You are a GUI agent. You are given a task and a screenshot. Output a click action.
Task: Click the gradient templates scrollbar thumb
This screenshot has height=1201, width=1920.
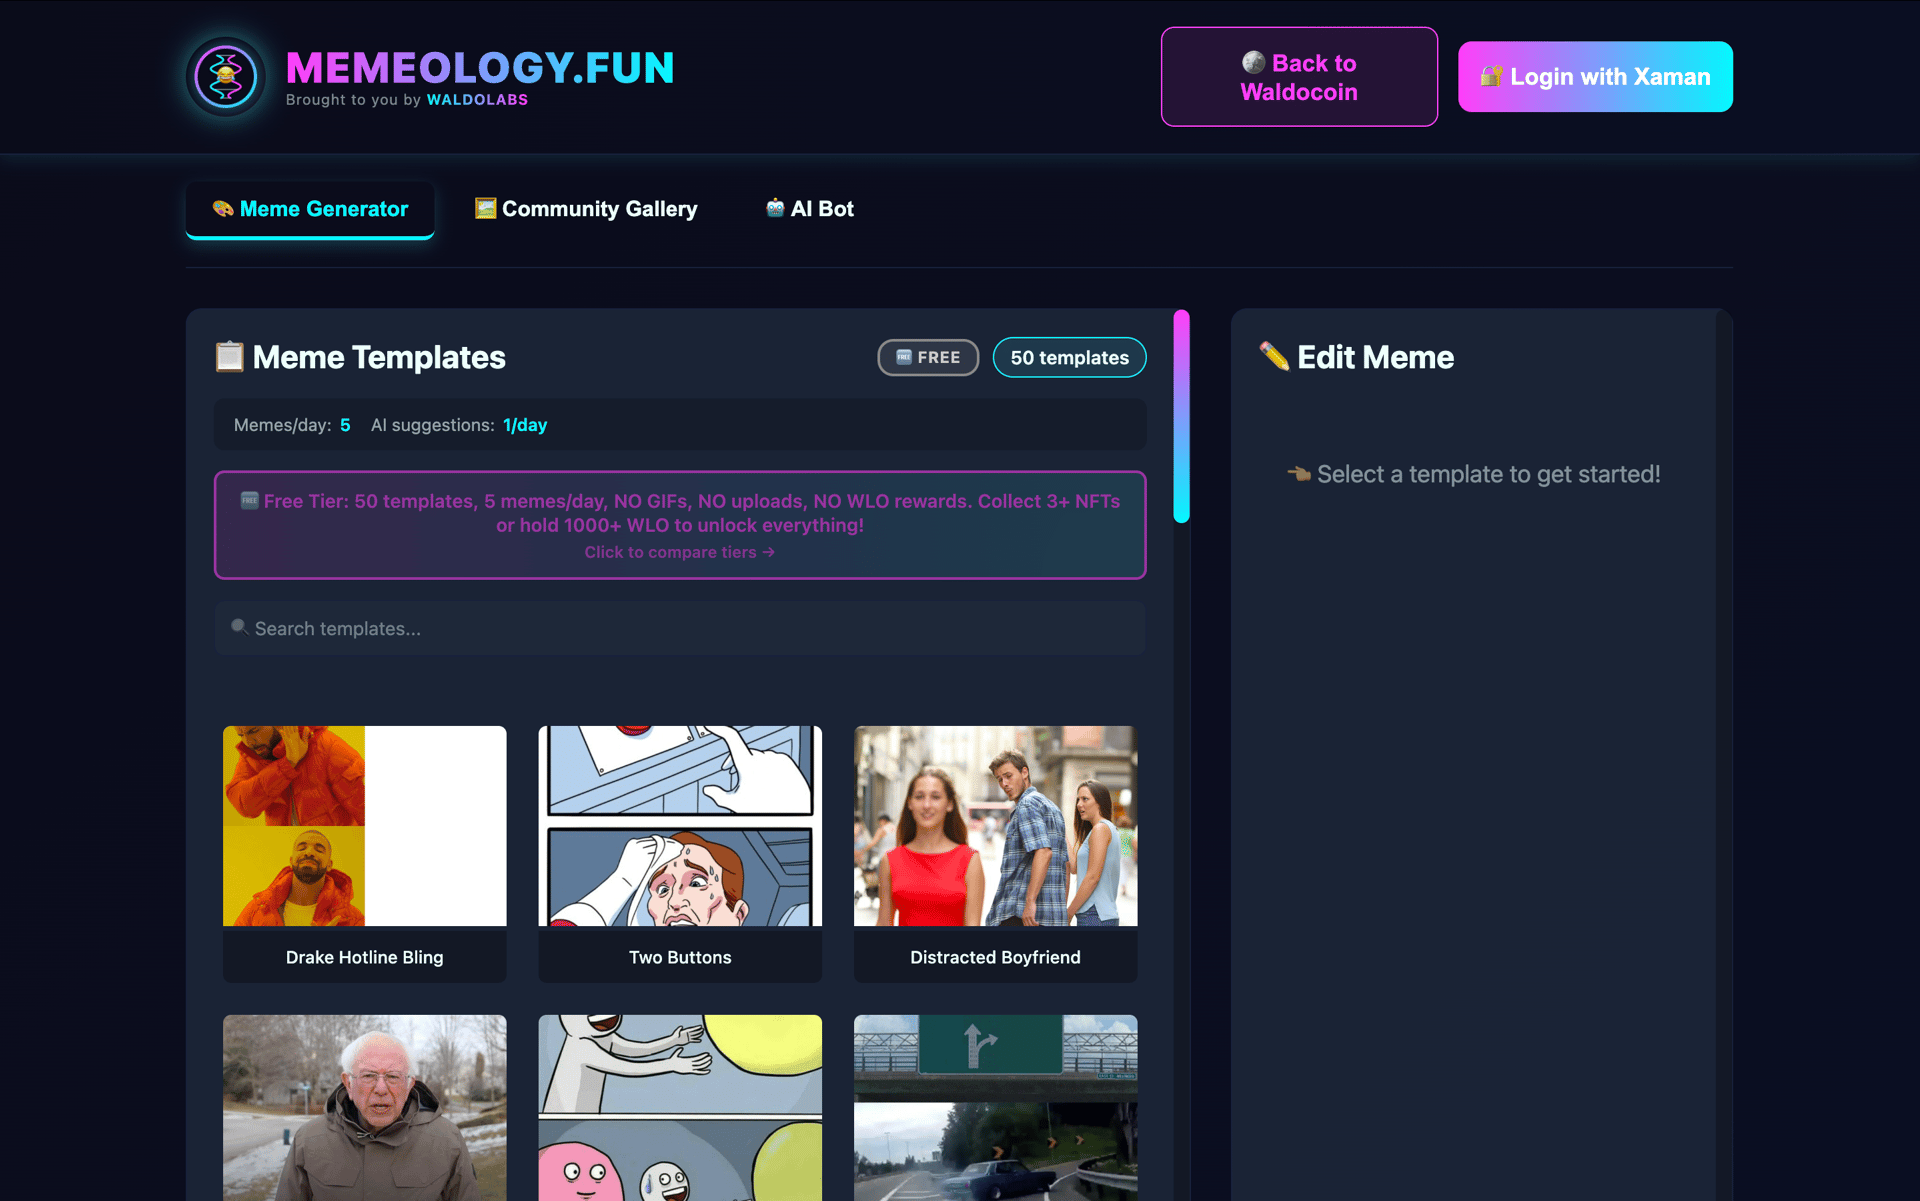[x=1181, y=416]
